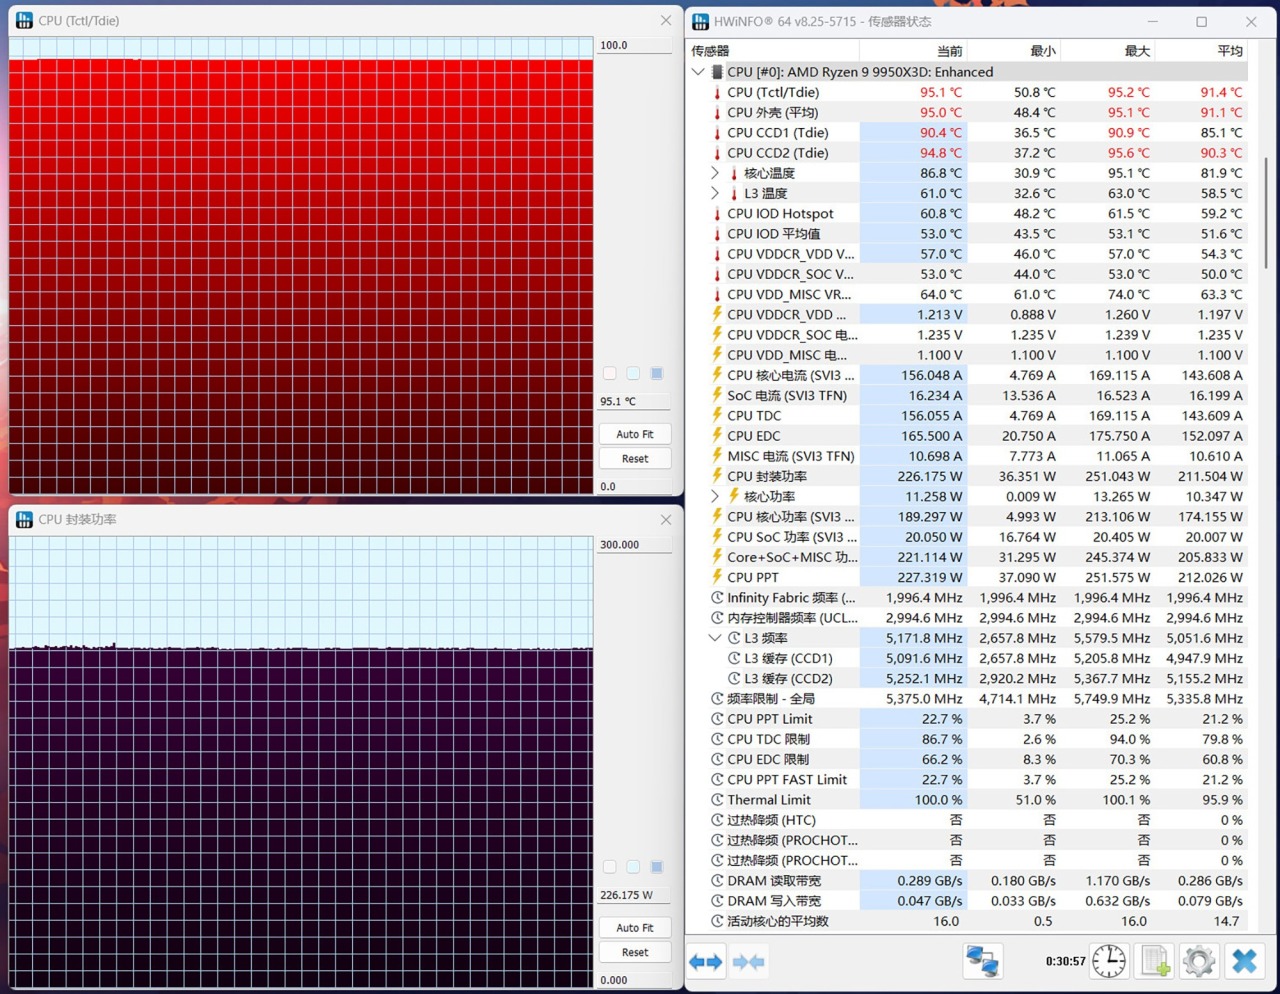This screenshot has width=1280, height=994.
Task: Expand the 核心功率 sensor group
Action: [715, 496]
